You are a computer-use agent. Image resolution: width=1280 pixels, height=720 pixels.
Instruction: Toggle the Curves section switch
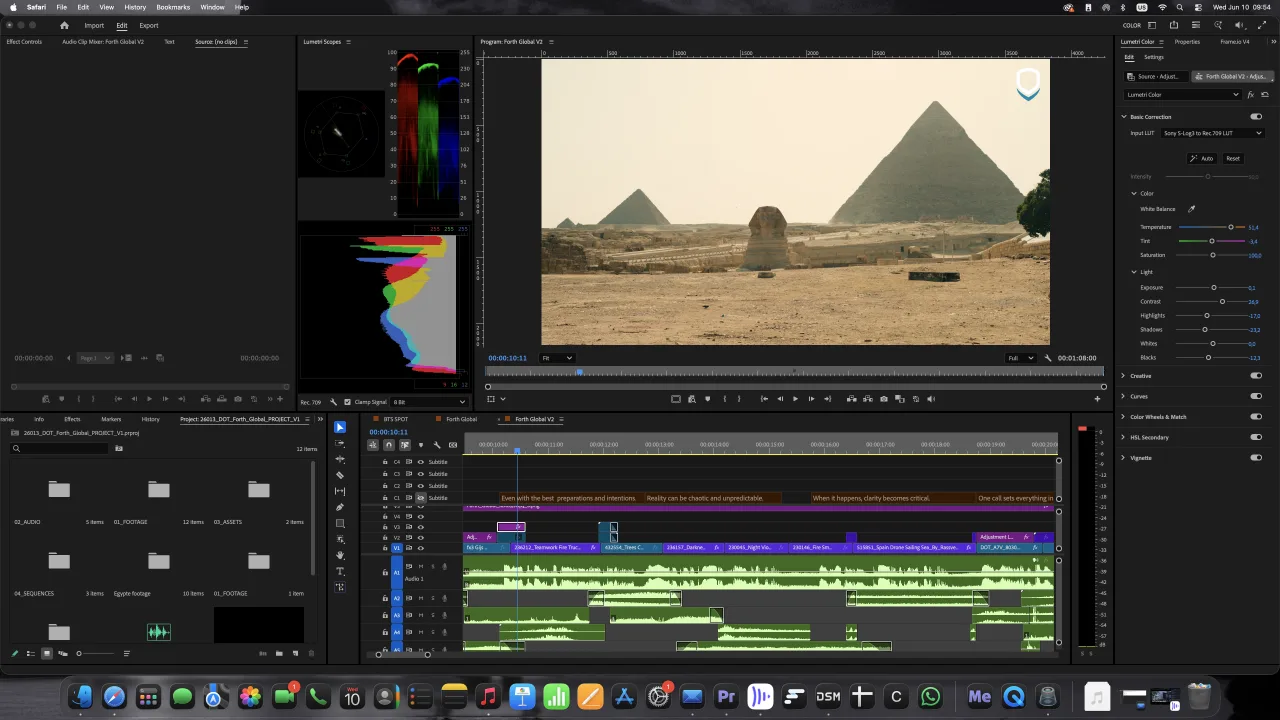point(1256,396)
